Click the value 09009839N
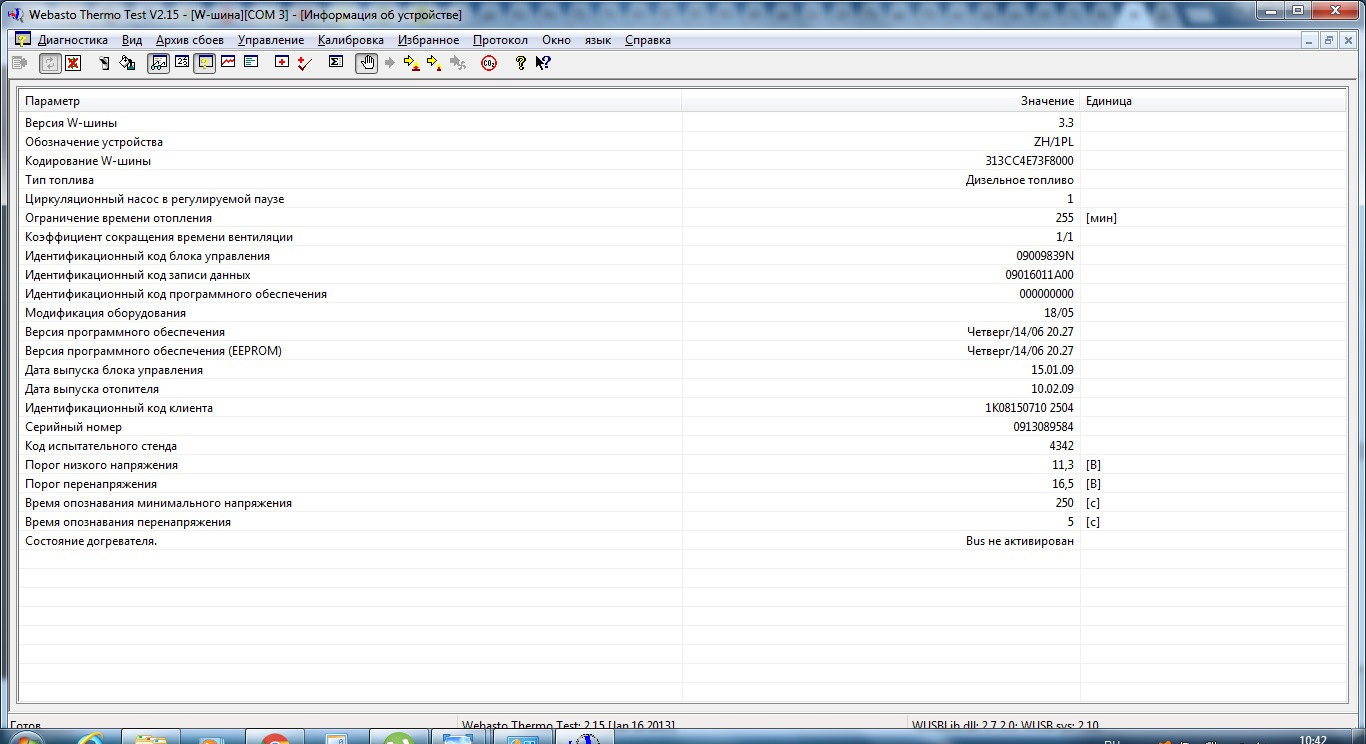 pos(1045,256)
